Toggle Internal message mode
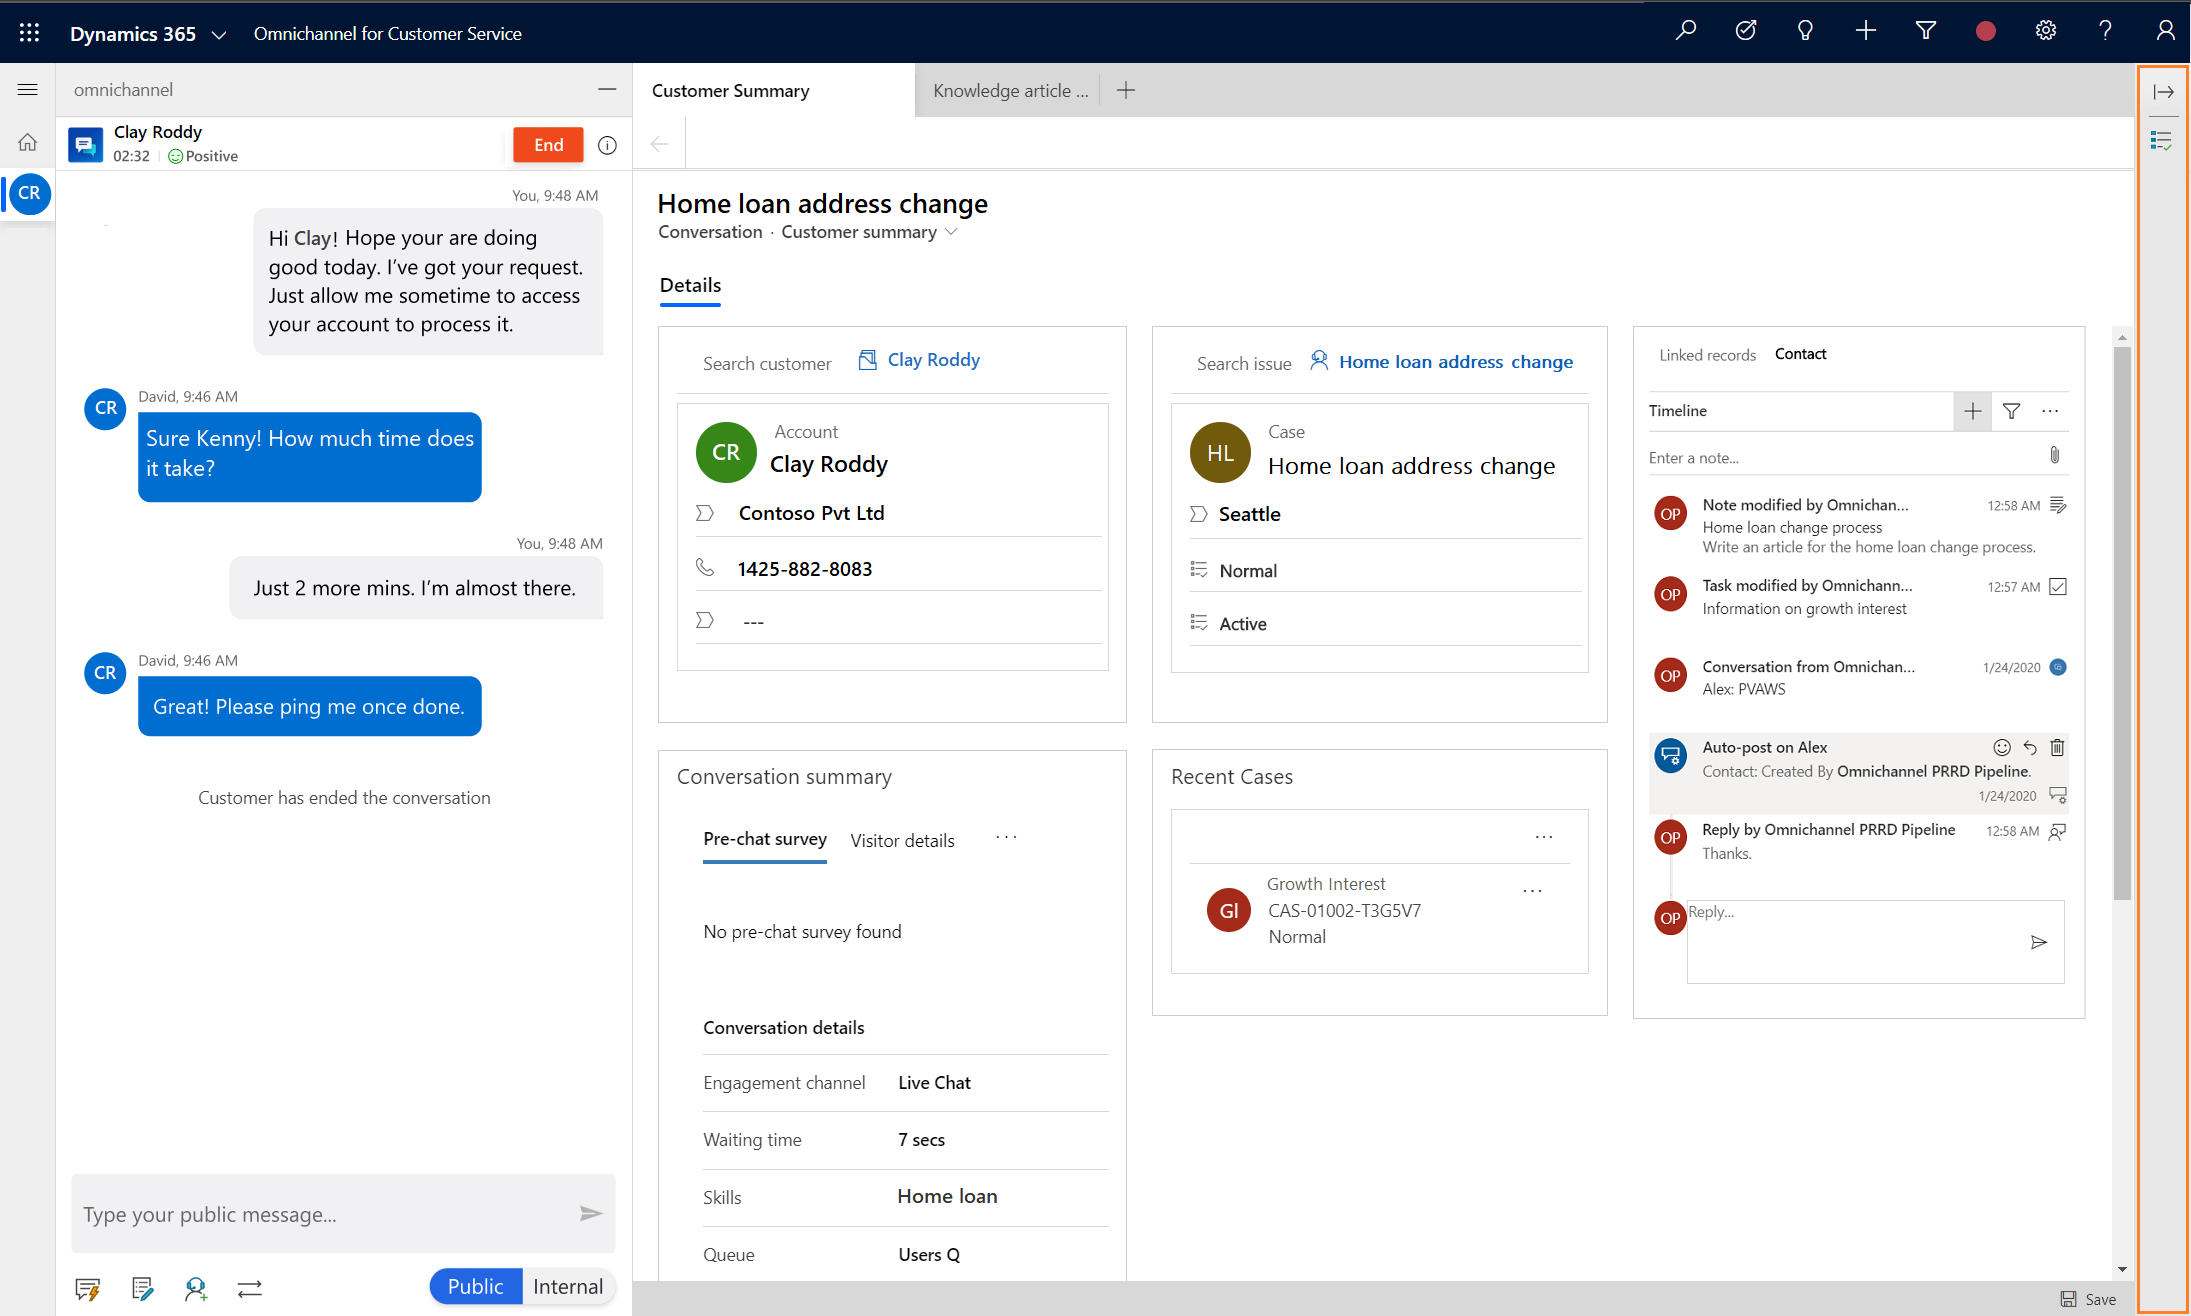 (567, 1285)
